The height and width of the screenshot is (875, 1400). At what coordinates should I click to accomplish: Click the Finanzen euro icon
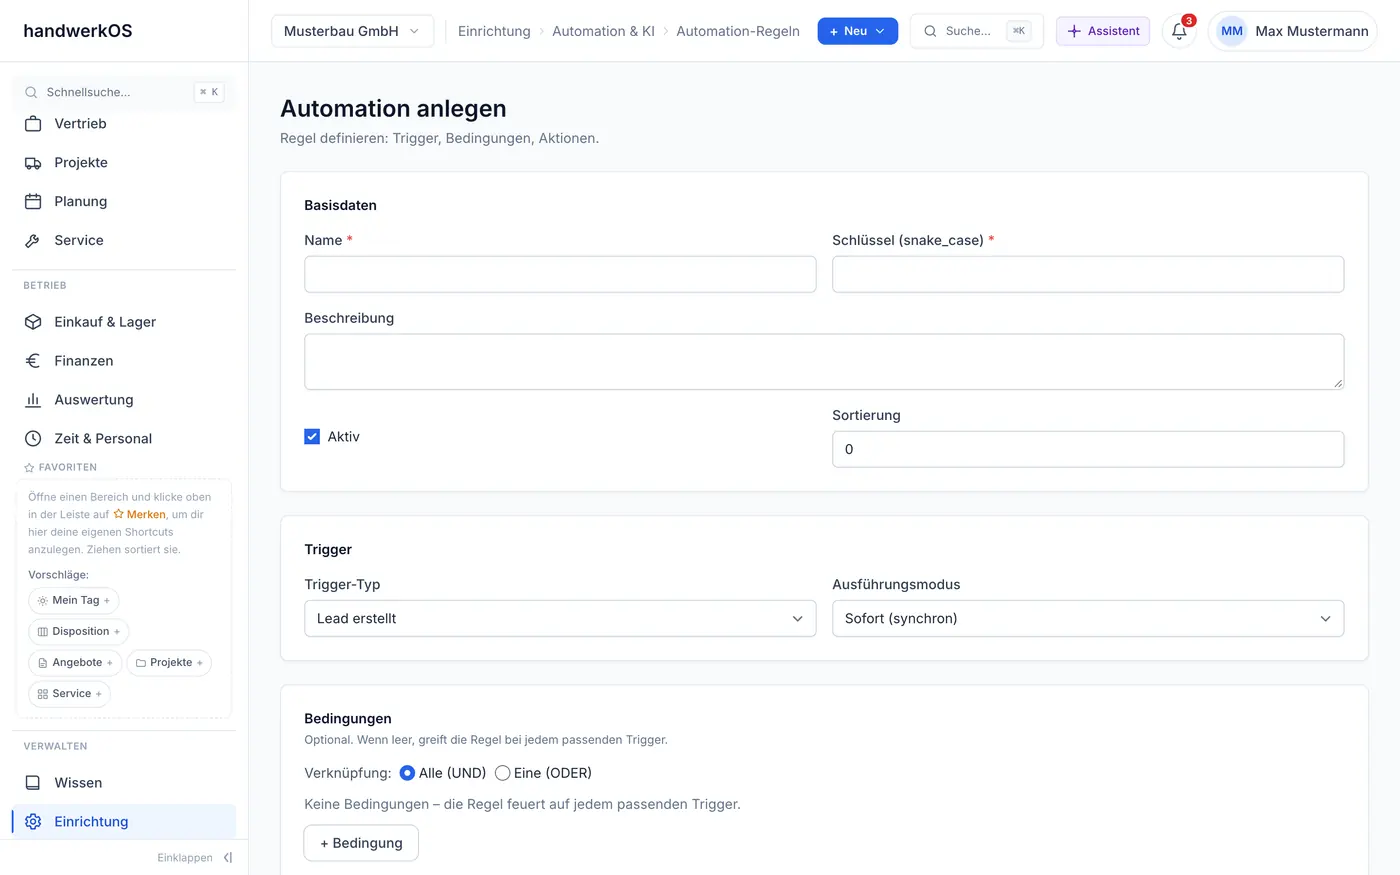click(33, 361)
